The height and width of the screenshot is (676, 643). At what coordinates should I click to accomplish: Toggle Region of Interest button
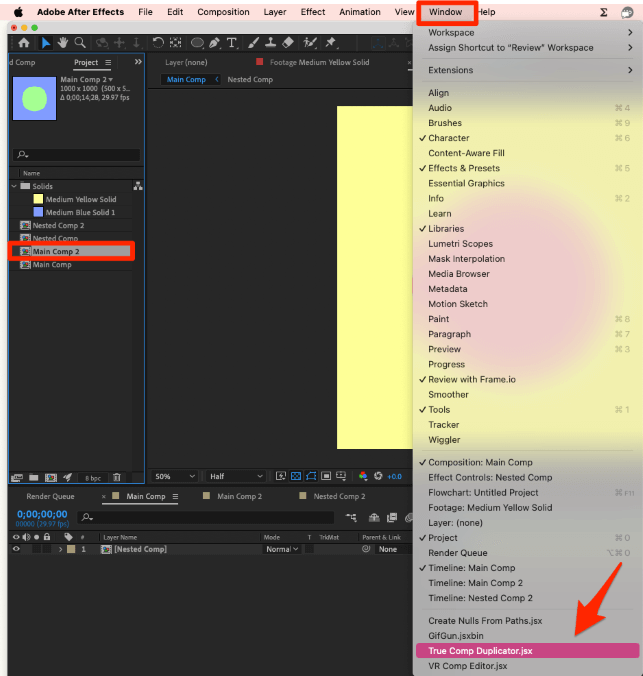[326, 476]
